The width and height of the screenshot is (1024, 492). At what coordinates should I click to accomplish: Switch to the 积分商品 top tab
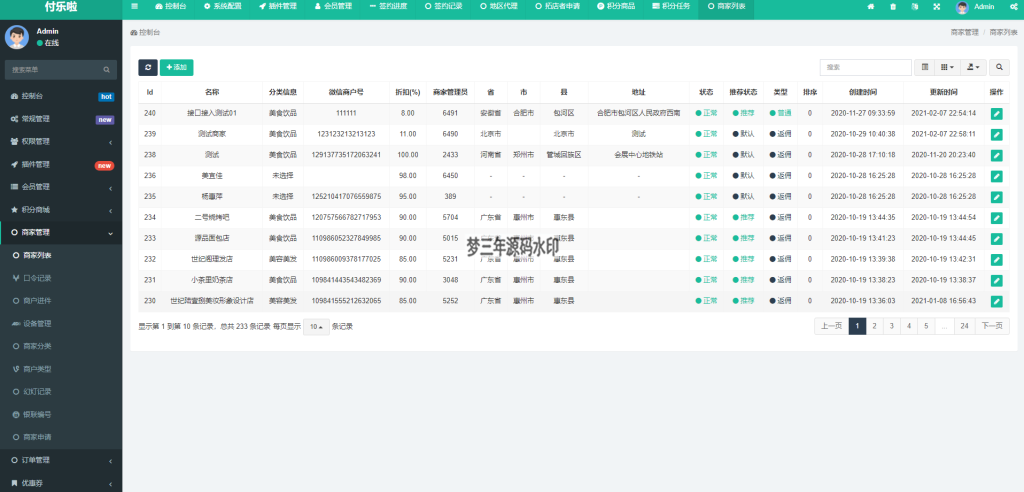click(x=616, y=7)
